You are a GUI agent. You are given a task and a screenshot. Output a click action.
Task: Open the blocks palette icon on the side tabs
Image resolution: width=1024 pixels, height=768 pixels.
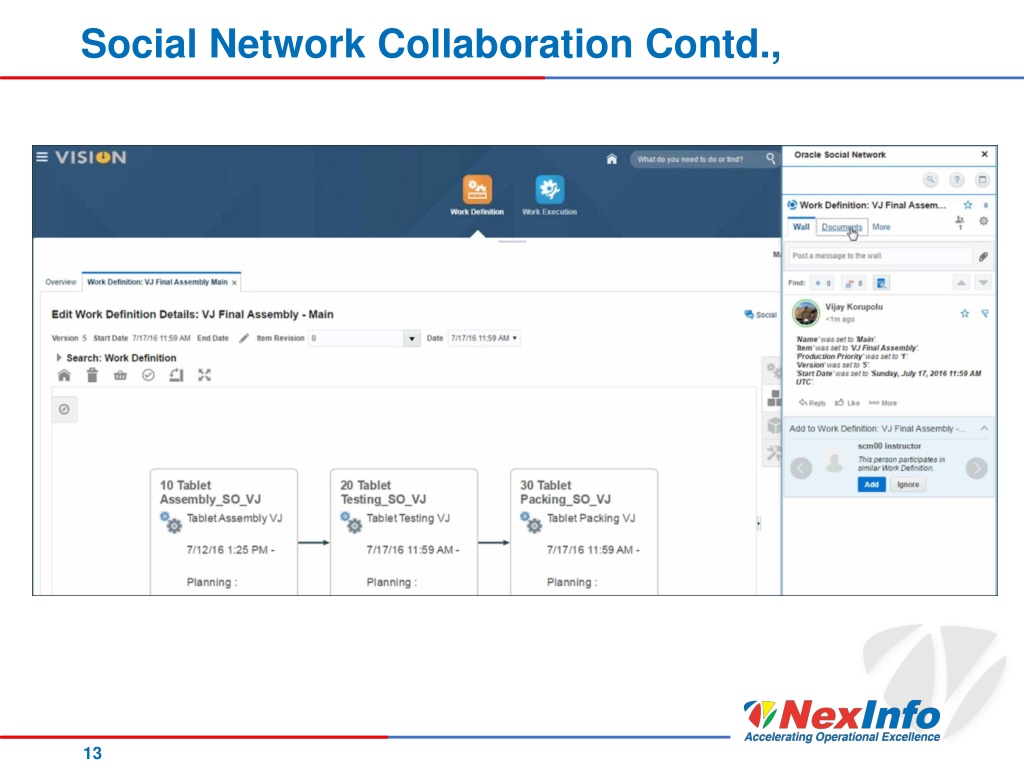(773, 397)
